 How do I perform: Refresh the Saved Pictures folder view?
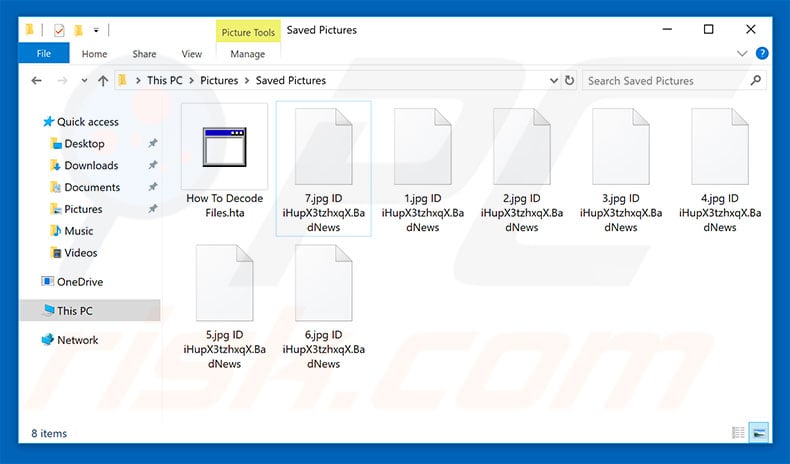click(569, 81)
